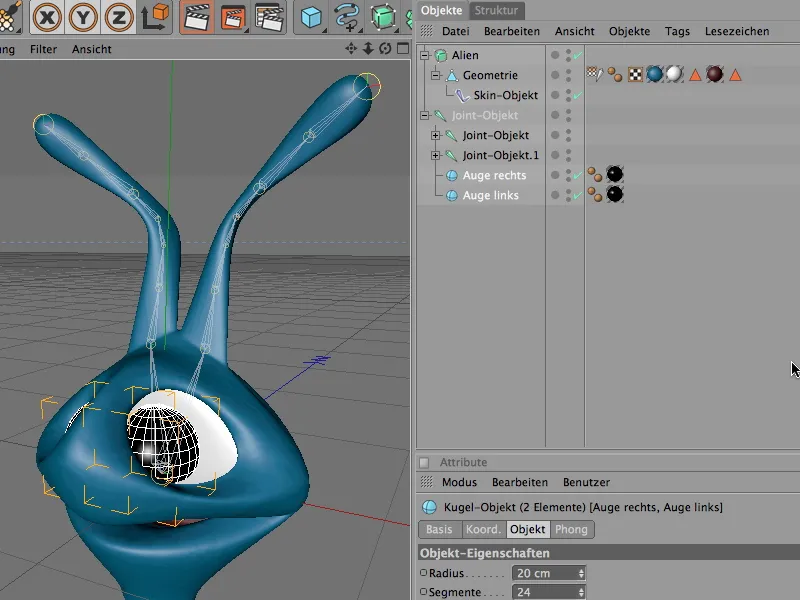
Task: Collapse the top-level Joint-Objekt
Action: click(424, 115)
